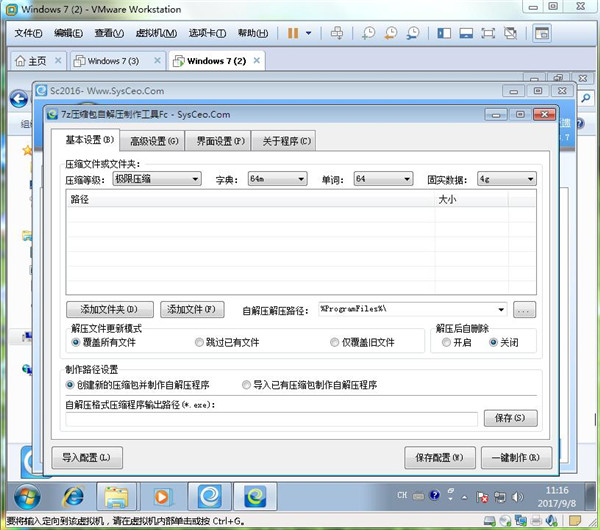Open the 查看(V) menu
This screenshot has height=530, width=600.
pyautogui.click(x=109, y=33)
